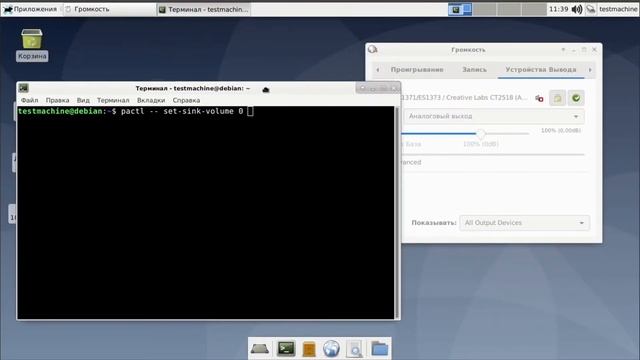This screenshot has height=360, width=640.
Task: Select the Устройства Вывода tab
Action: (541, 69)
